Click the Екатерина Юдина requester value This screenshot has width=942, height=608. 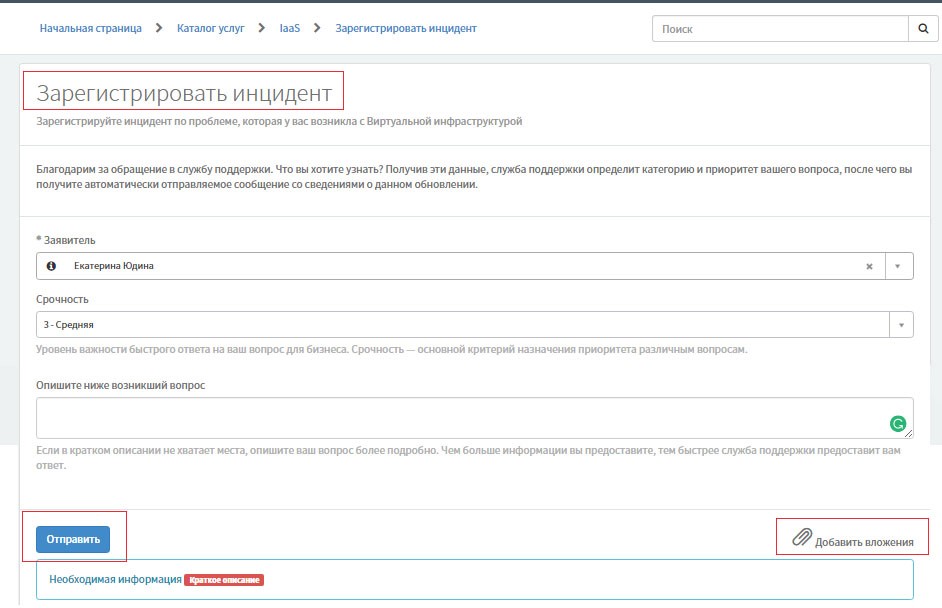(114, 266)
